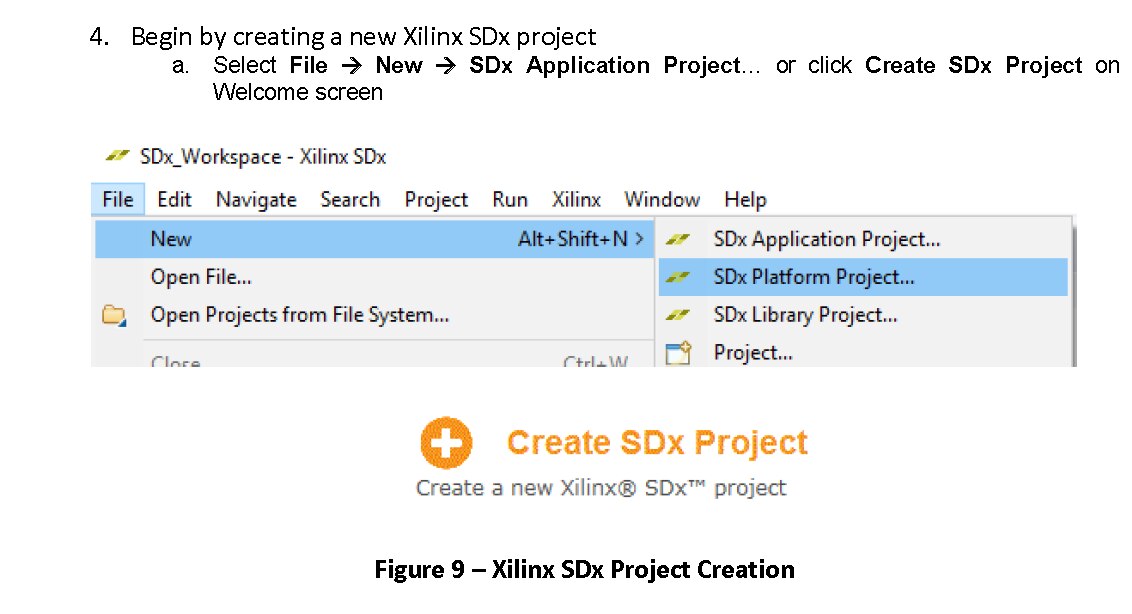Open the Navigate menu

click(256, 199)
